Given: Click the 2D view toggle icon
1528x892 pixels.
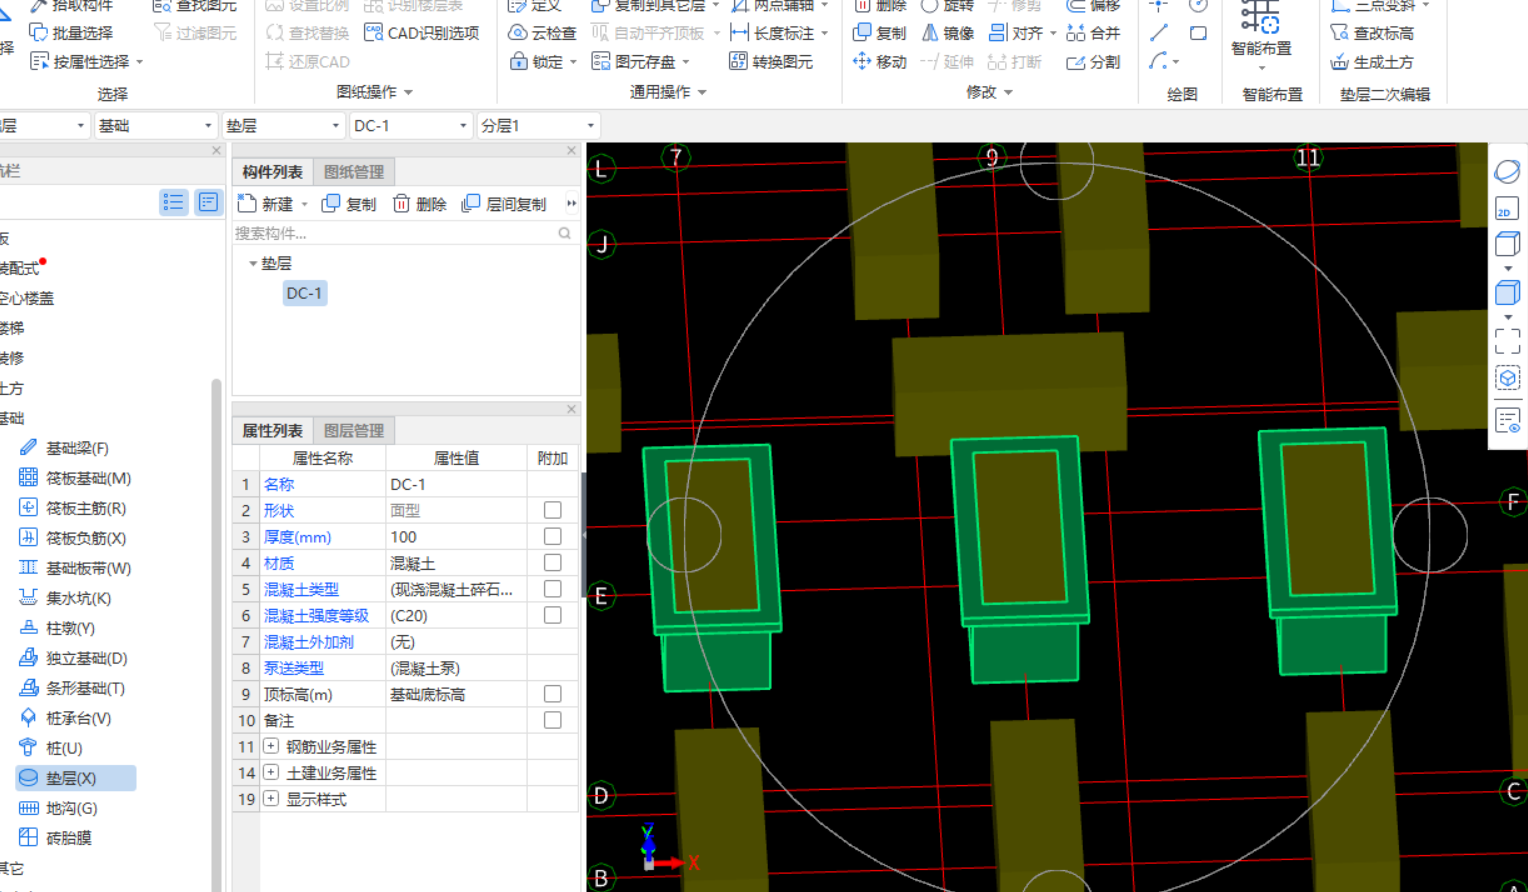Looking at the screenshot, I should point(1507,209).
